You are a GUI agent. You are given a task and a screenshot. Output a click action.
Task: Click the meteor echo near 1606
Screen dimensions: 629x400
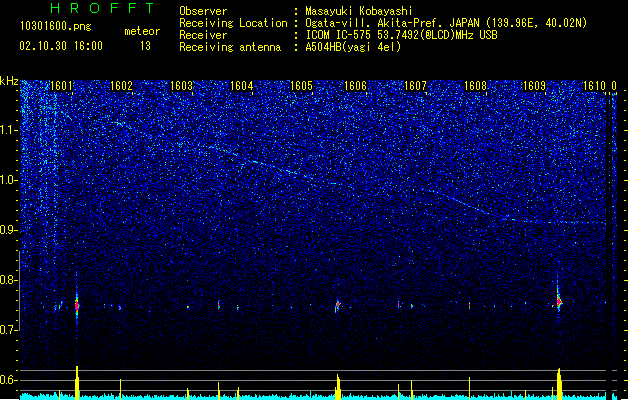pyautogui.click(x=337, y=306)
